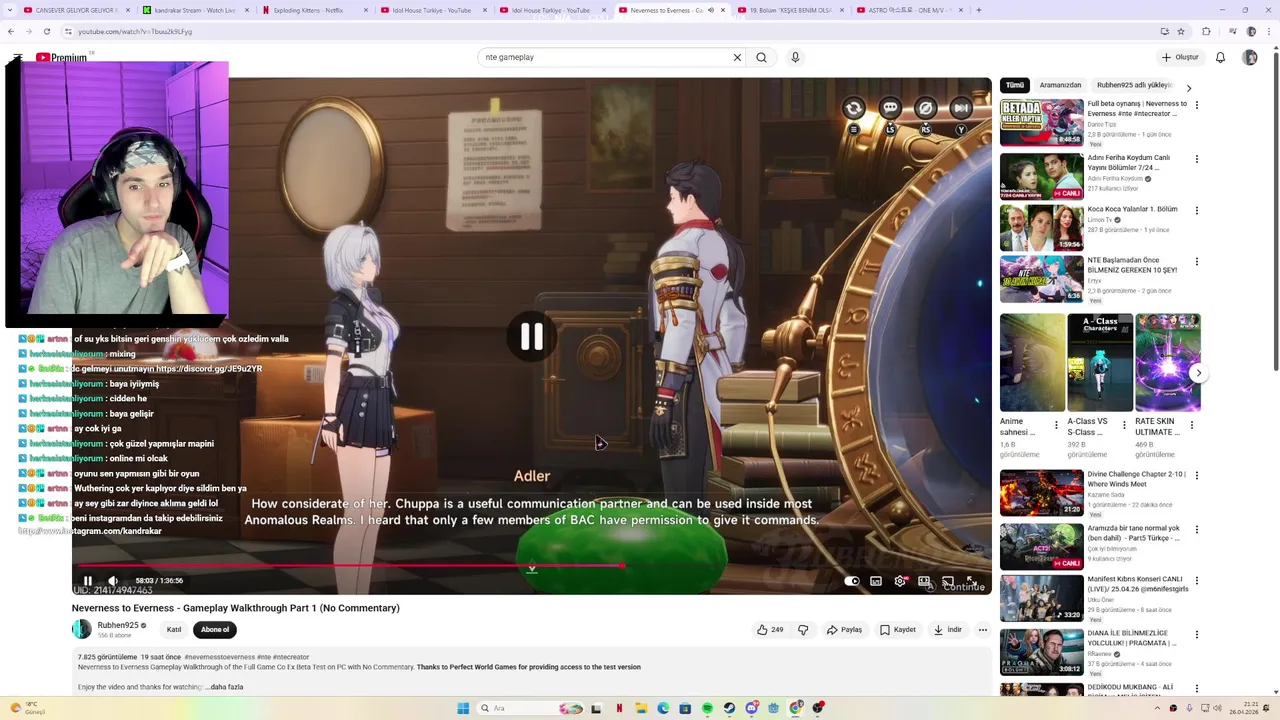
Task: Reload the page in the browser
Action: 46,31
